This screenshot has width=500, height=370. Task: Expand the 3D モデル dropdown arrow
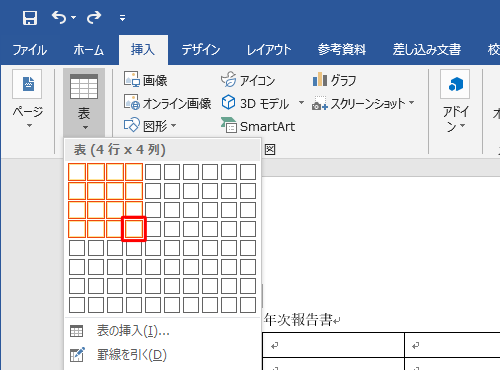[x=301, y=102]
